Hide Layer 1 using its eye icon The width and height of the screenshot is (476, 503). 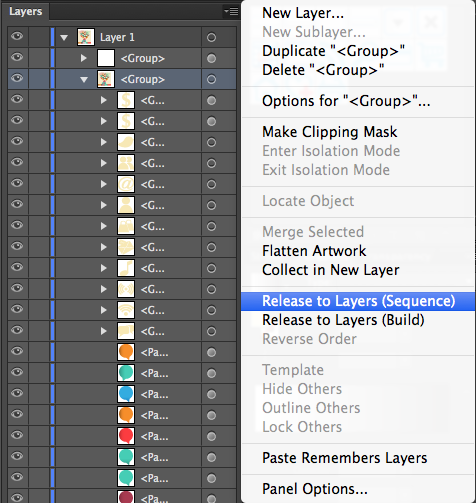pos(17,36)
